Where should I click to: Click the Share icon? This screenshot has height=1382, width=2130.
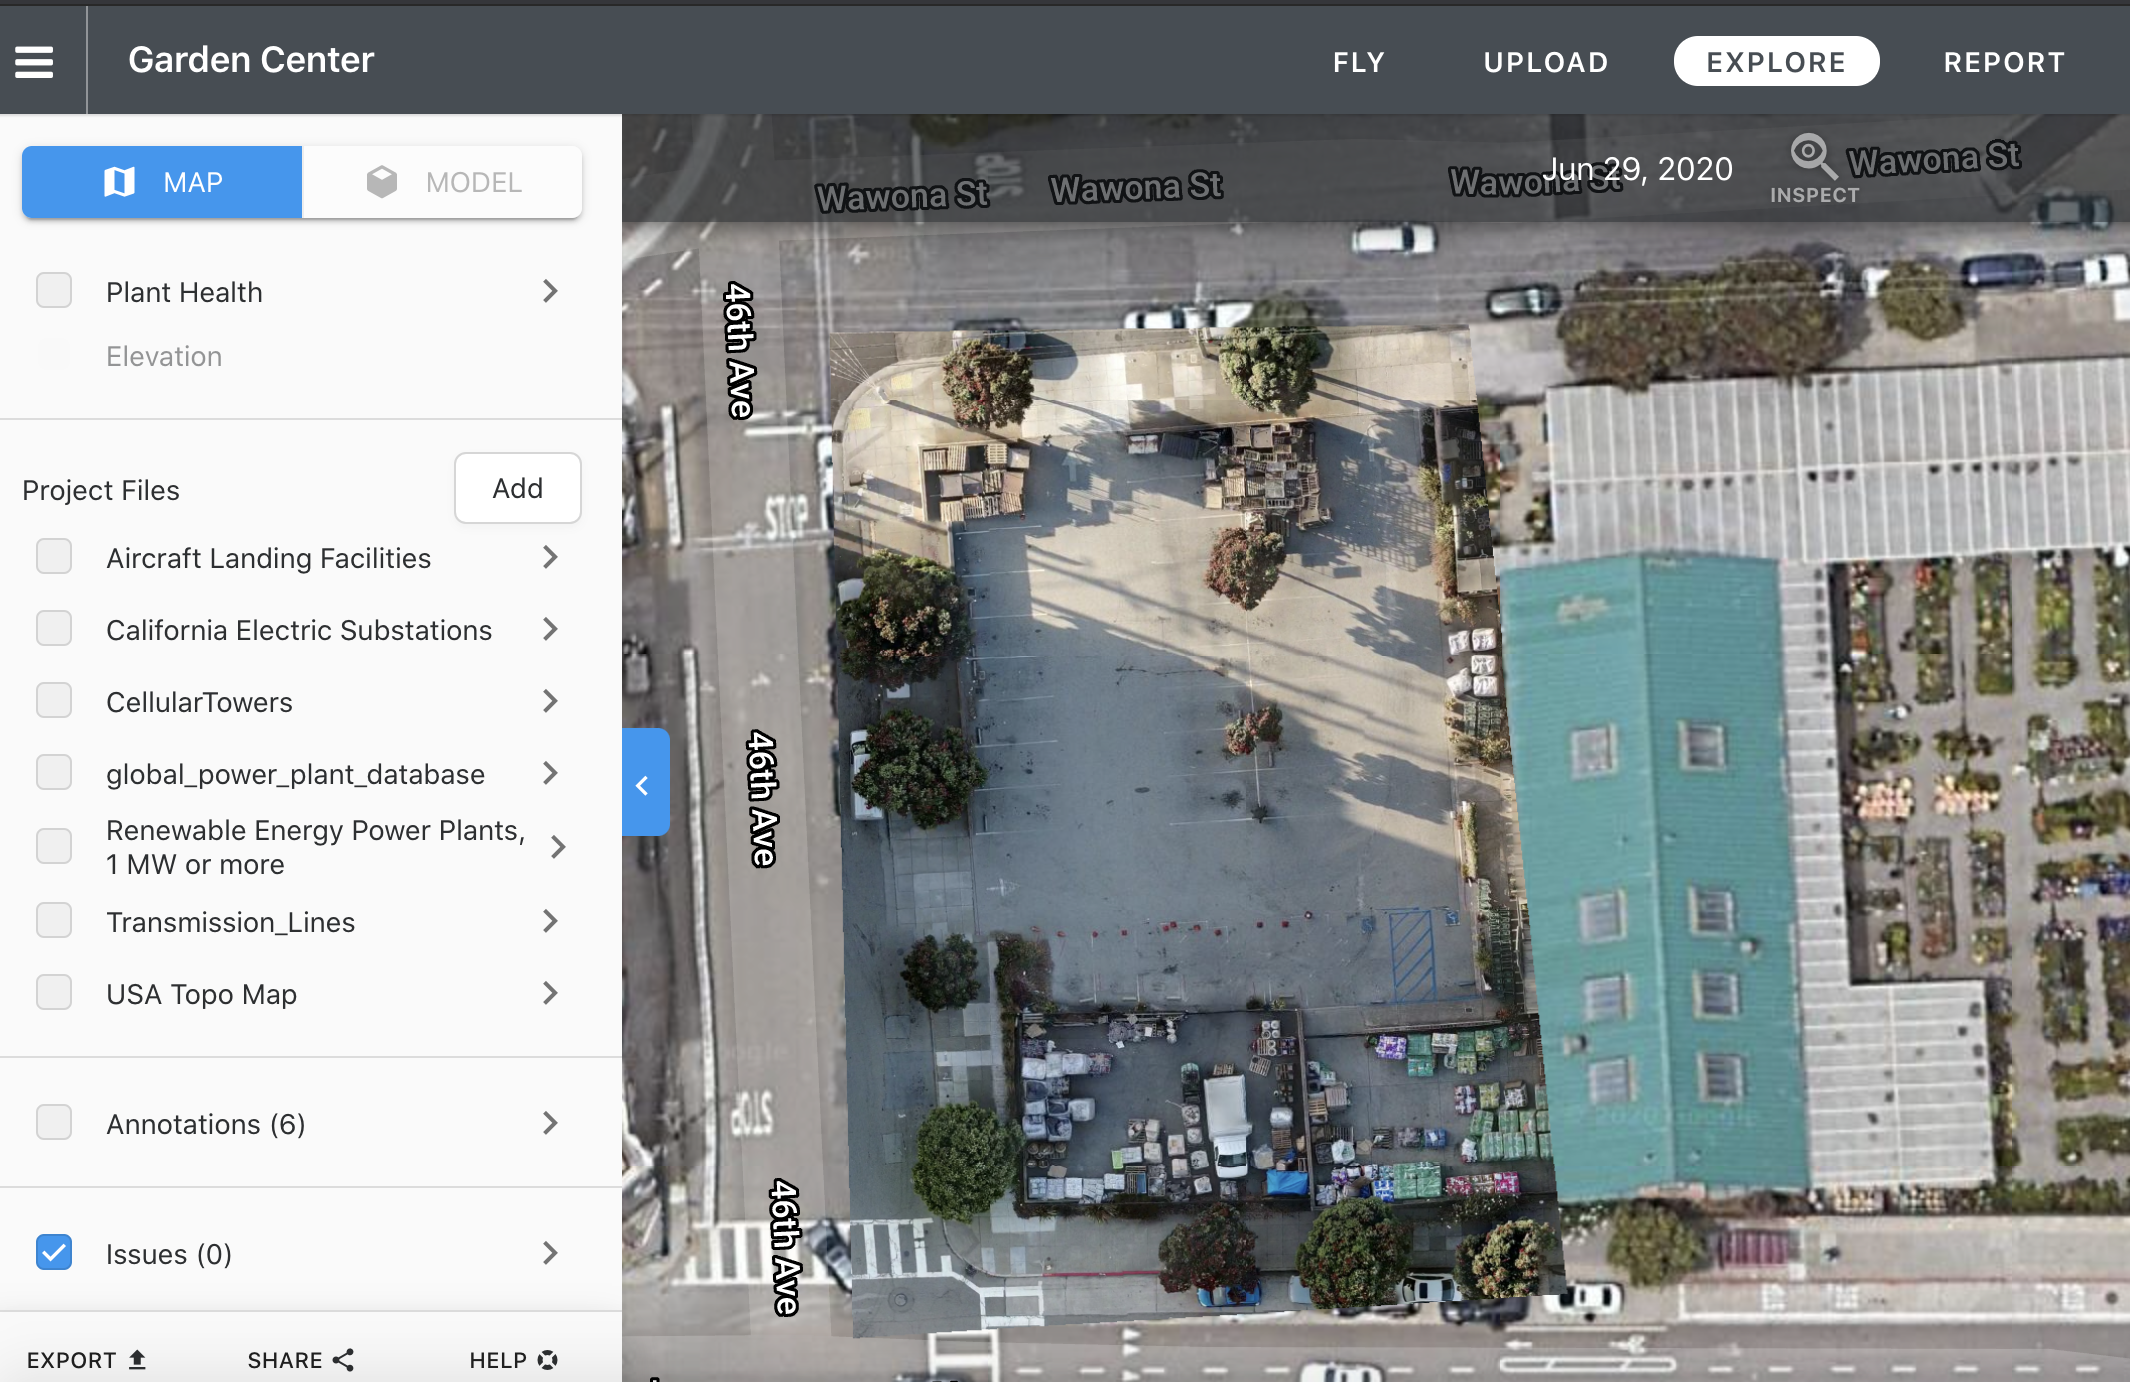(343, 1359)
